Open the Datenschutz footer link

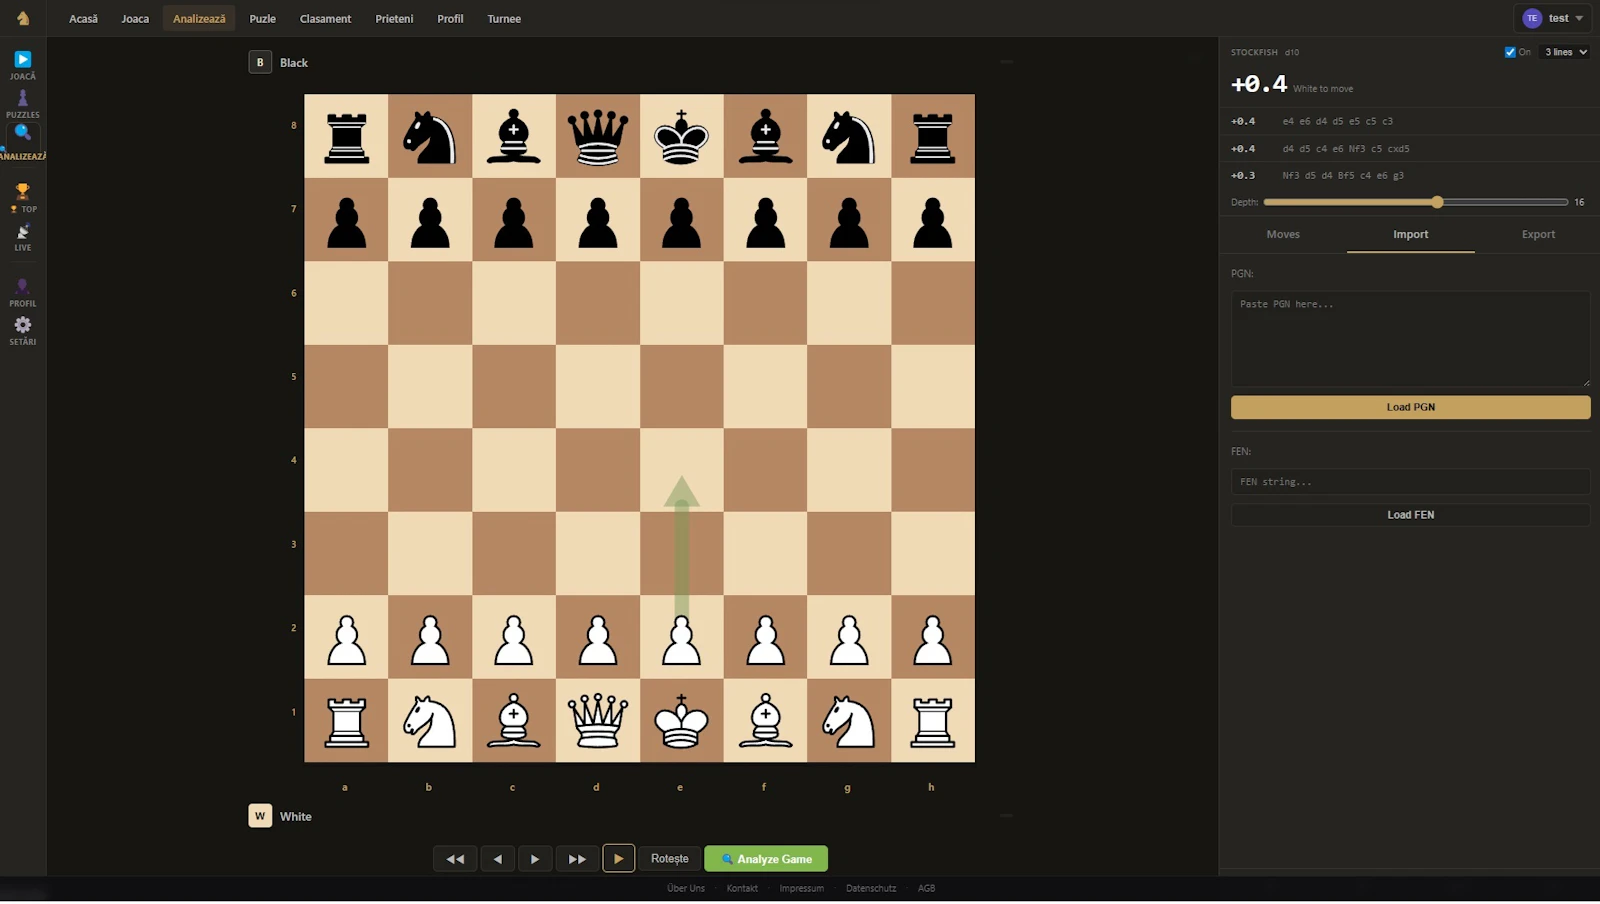pyautogui.click(x=871, y=889)
